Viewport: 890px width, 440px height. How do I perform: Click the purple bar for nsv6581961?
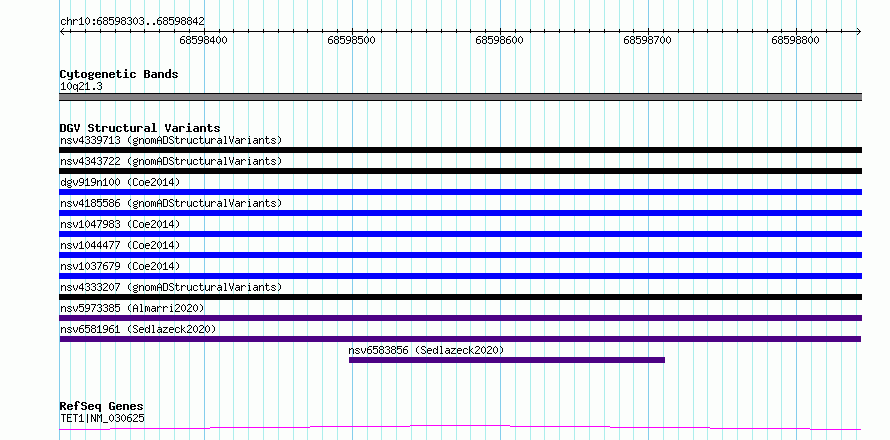(460, 339)
